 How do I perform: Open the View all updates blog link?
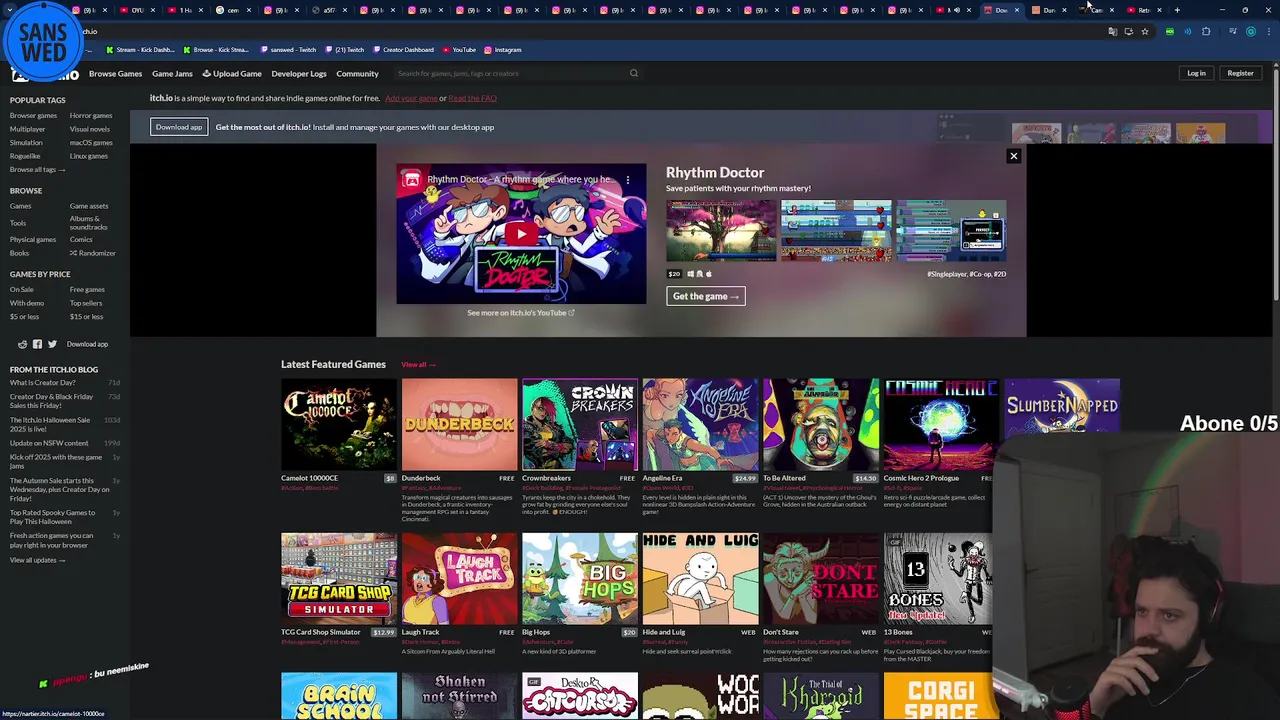point(37,560)
